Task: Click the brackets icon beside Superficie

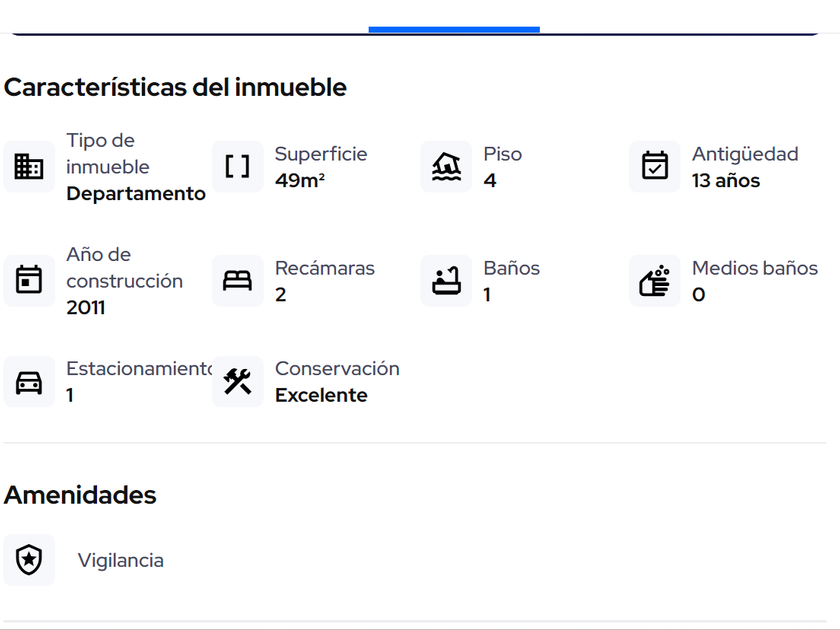Action: (237, 167)
